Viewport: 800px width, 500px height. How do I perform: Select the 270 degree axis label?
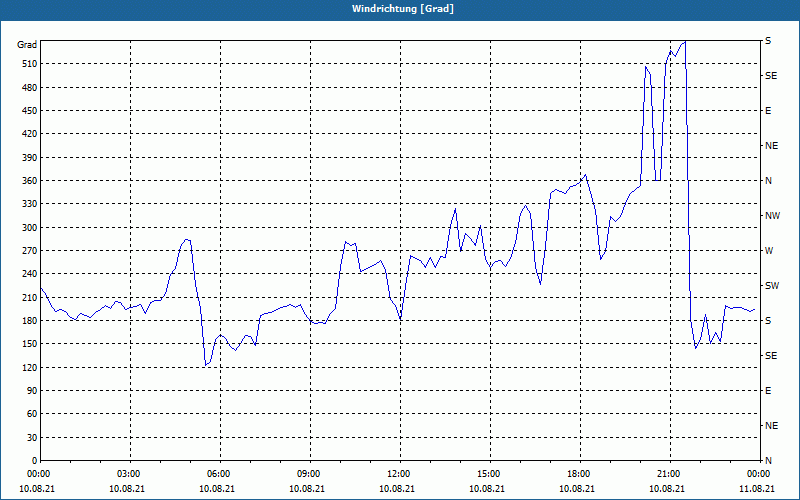click(30, 251)
